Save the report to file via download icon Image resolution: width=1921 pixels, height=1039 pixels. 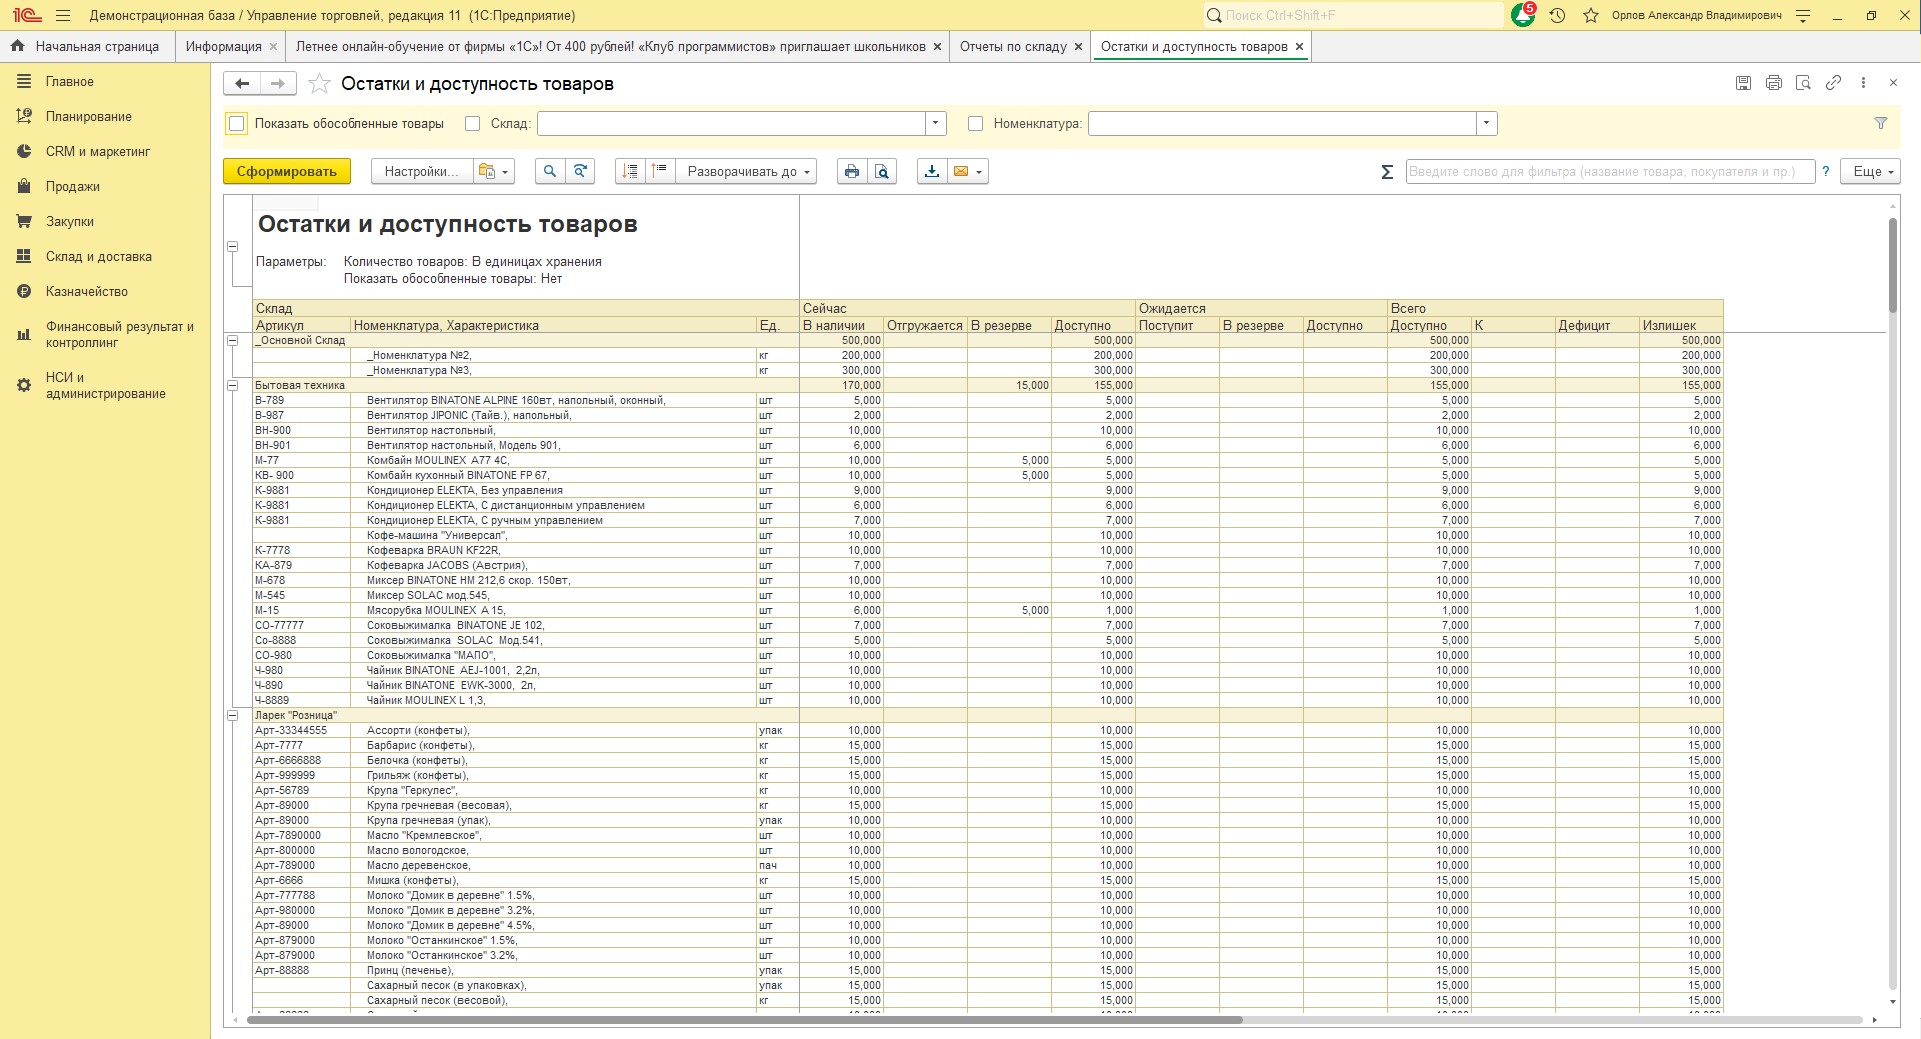point(931,171)
